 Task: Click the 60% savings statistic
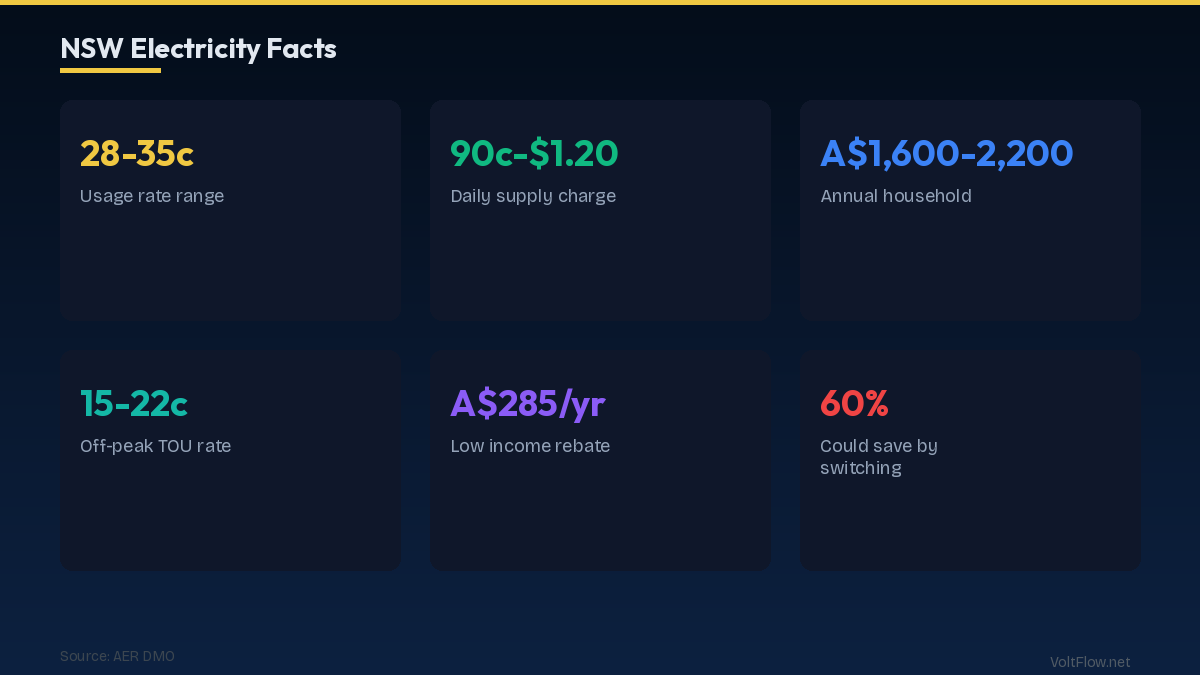(854, 404)
